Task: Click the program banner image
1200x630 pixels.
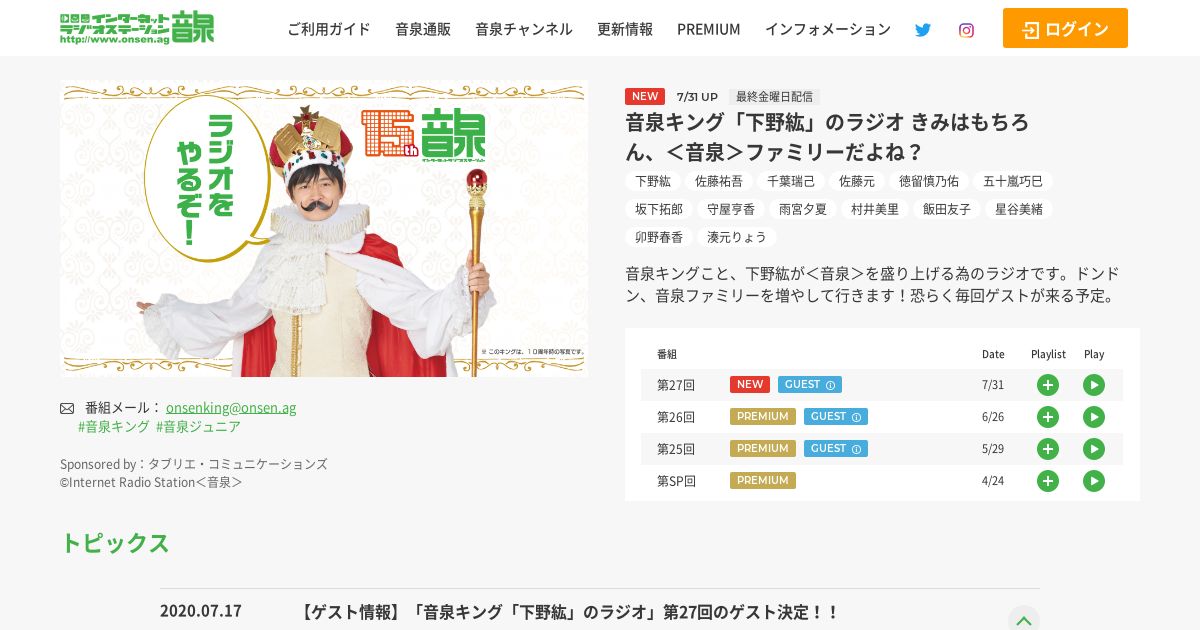Action: [x=324, y=229]
